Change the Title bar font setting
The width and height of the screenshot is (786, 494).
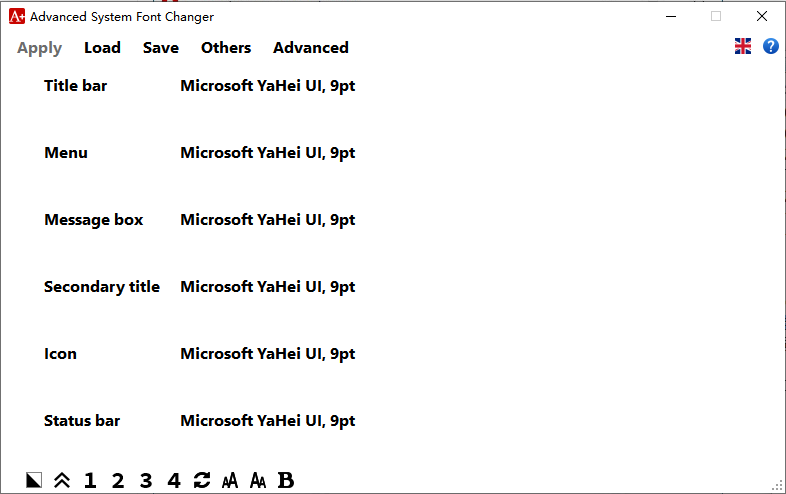[268, 86]
